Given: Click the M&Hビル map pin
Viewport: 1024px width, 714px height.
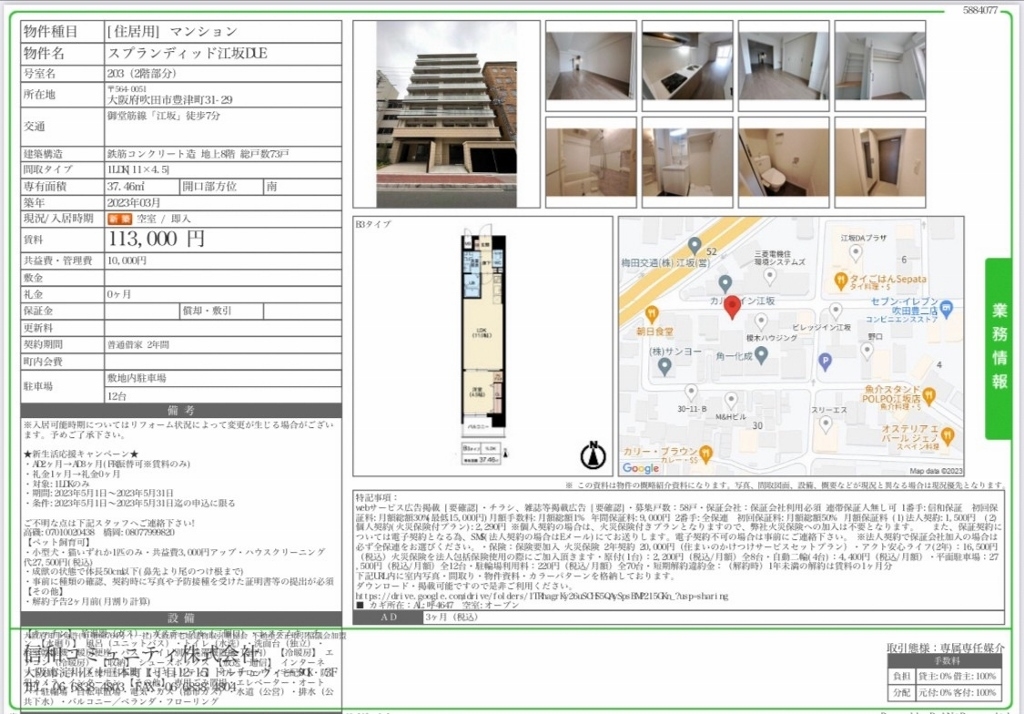Looking at the screenshot, I should click(x=731, y=400).
